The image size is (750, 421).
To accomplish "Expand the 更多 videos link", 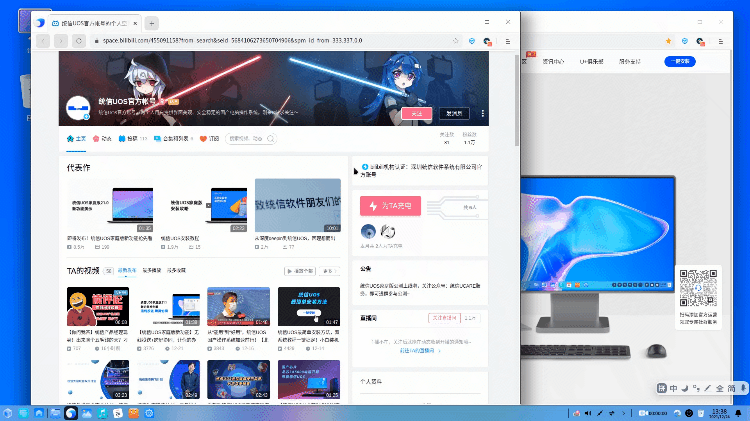I will [330, 271].
